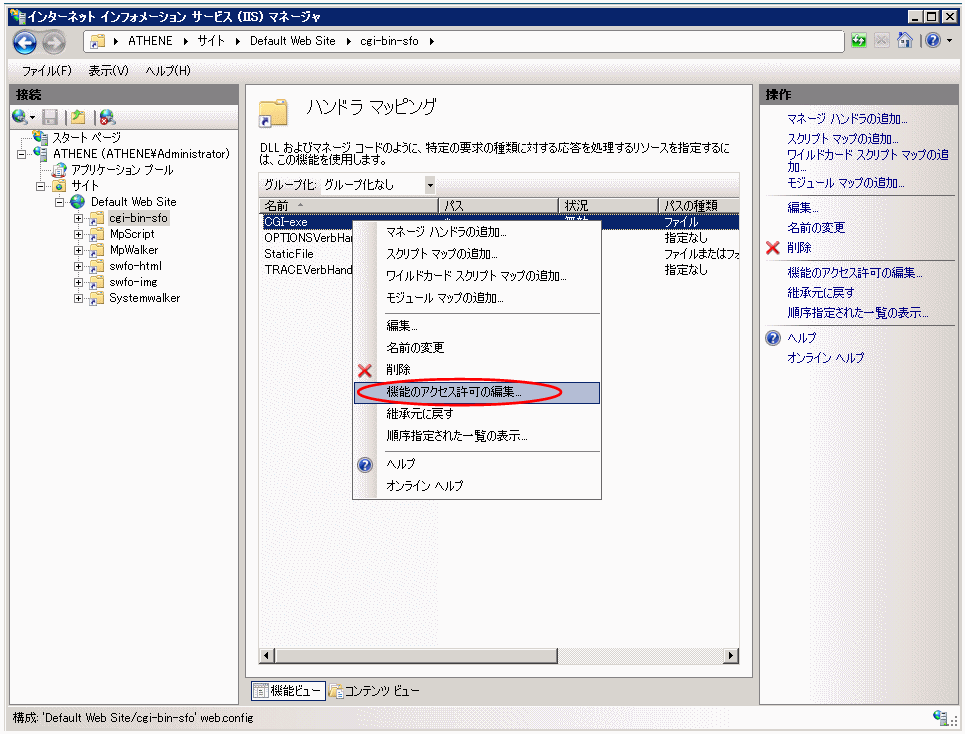965x734 pixels.
Task: Click the blue help icon in context menu
Action: (x=365, y=464)
